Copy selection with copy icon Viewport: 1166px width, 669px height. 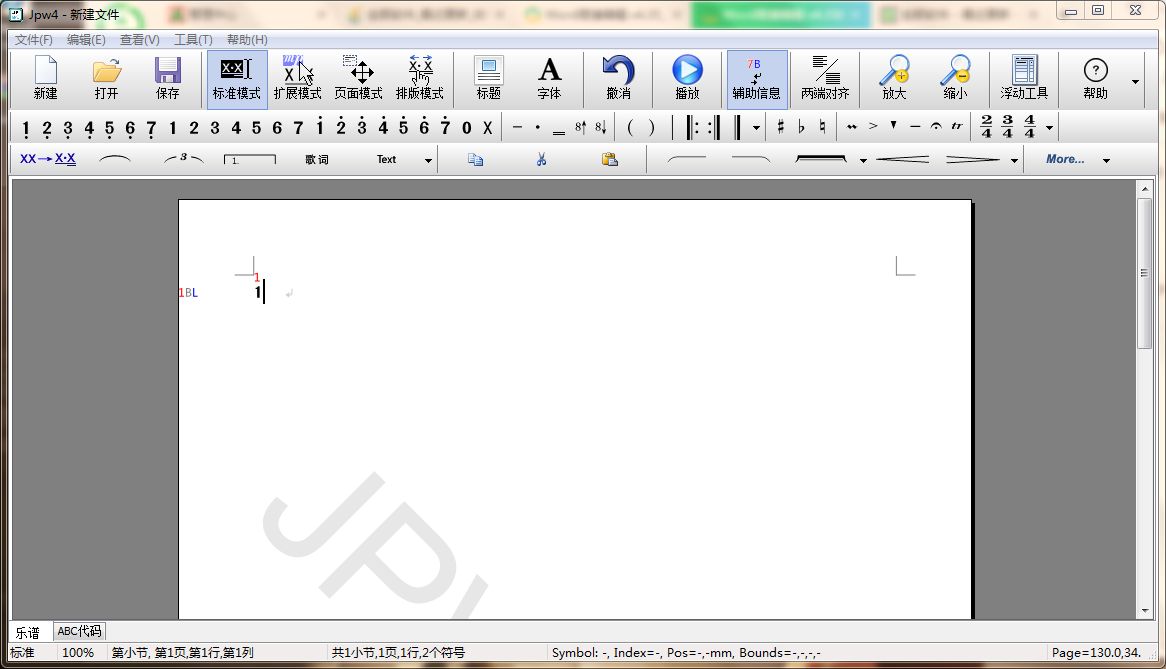(x=476, y=159)
